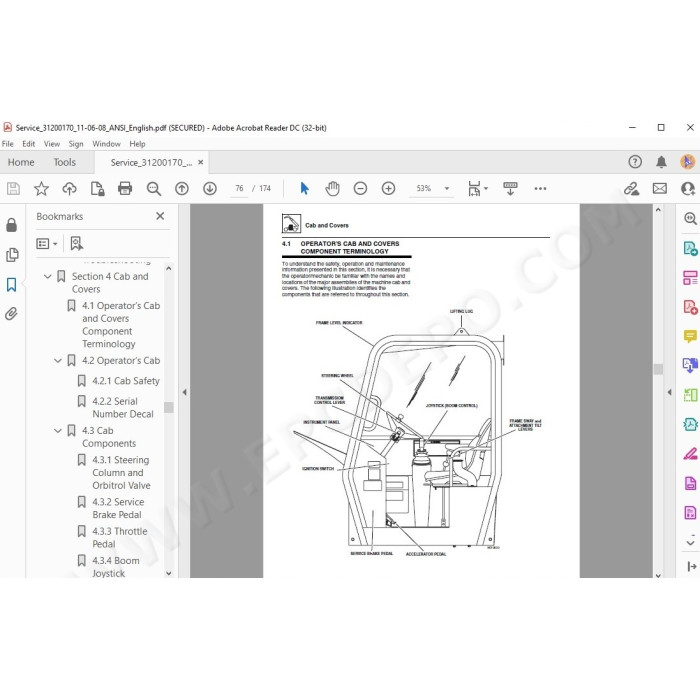Collapse 4.2 Operator's Cab bookmark
Viewport: 700px width, 700px height.
(x=58, y=361)
